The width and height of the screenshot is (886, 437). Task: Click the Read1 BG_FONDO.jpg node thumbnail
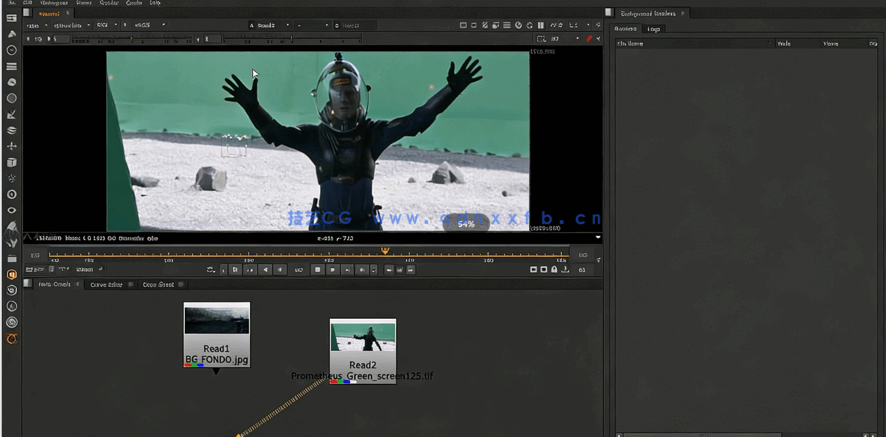(216, 320)
